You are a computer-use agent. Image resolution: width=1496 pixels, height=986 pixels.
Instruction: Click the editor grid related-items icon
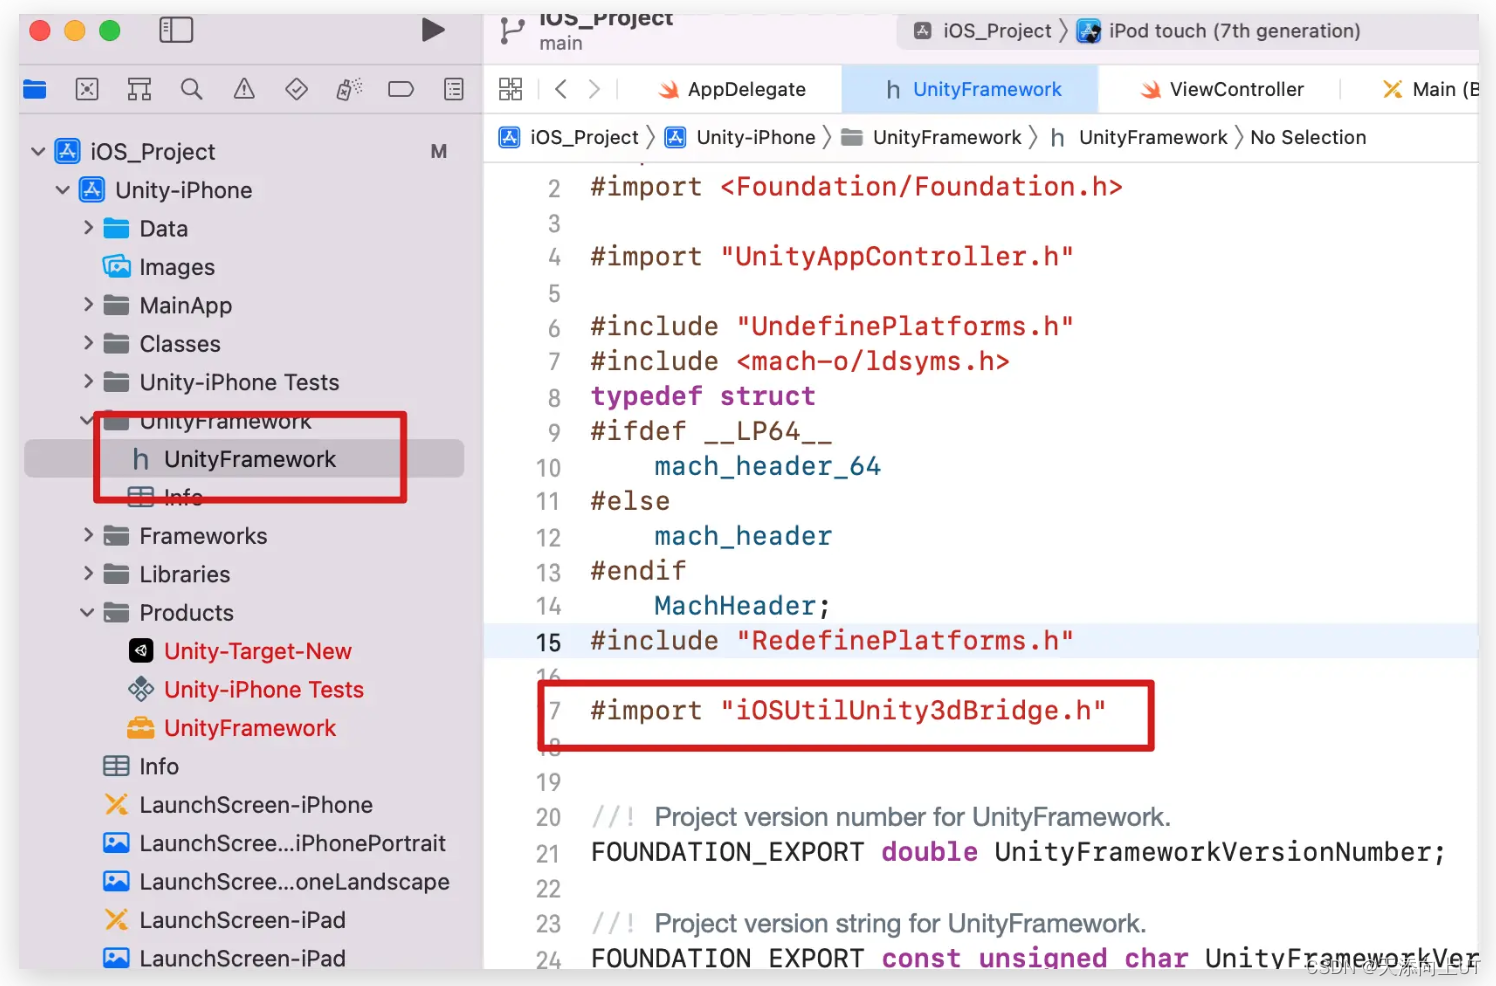coord(510,89)
